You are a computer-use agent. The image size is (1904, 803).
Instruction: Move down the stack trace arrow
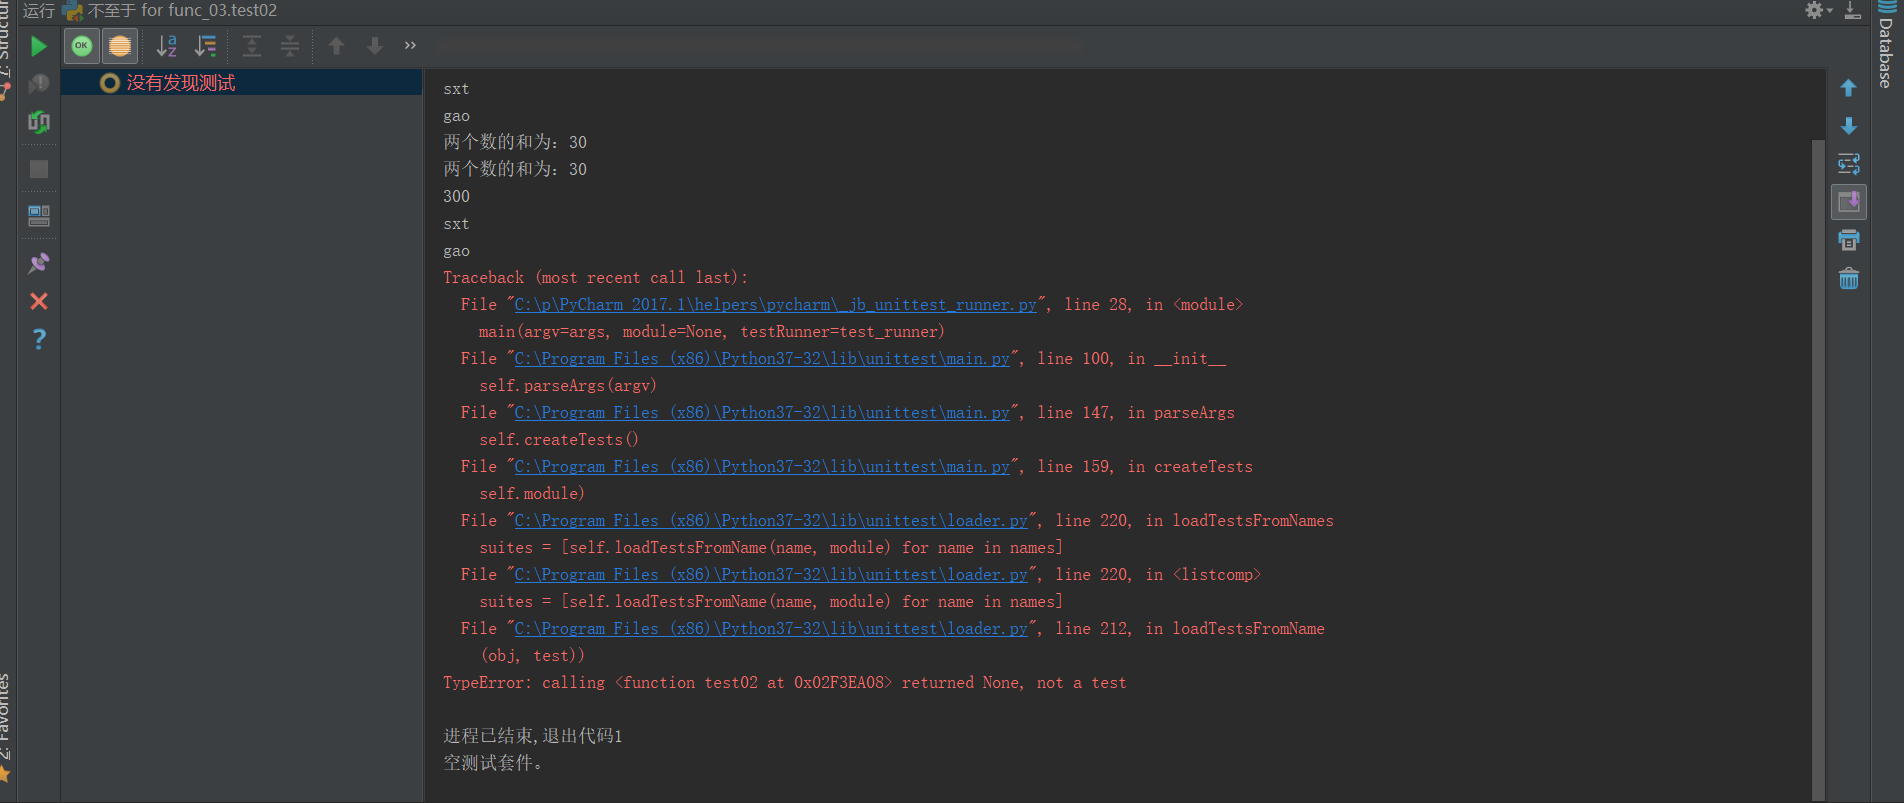click(x=1848, y=126)
